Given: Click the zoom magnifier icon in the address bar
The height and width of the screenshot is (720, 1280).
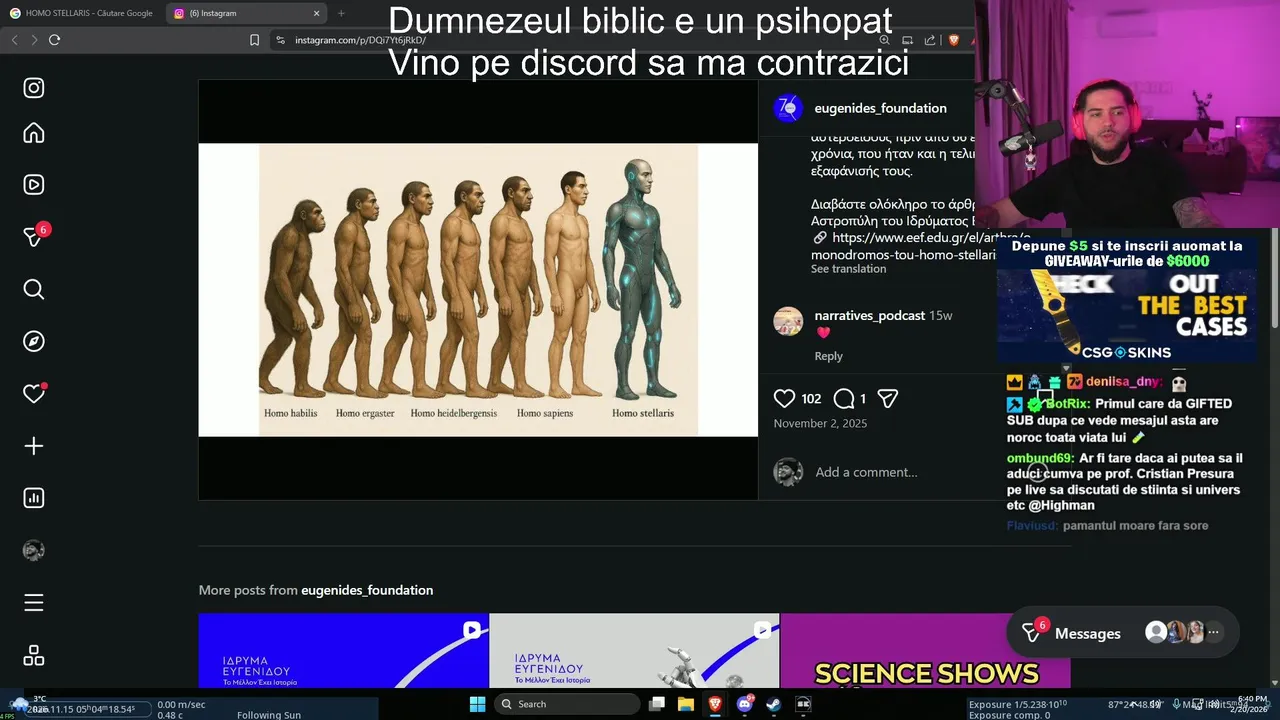Looking at the screenshot, I should pyautogui.click(x=885, y=40).
